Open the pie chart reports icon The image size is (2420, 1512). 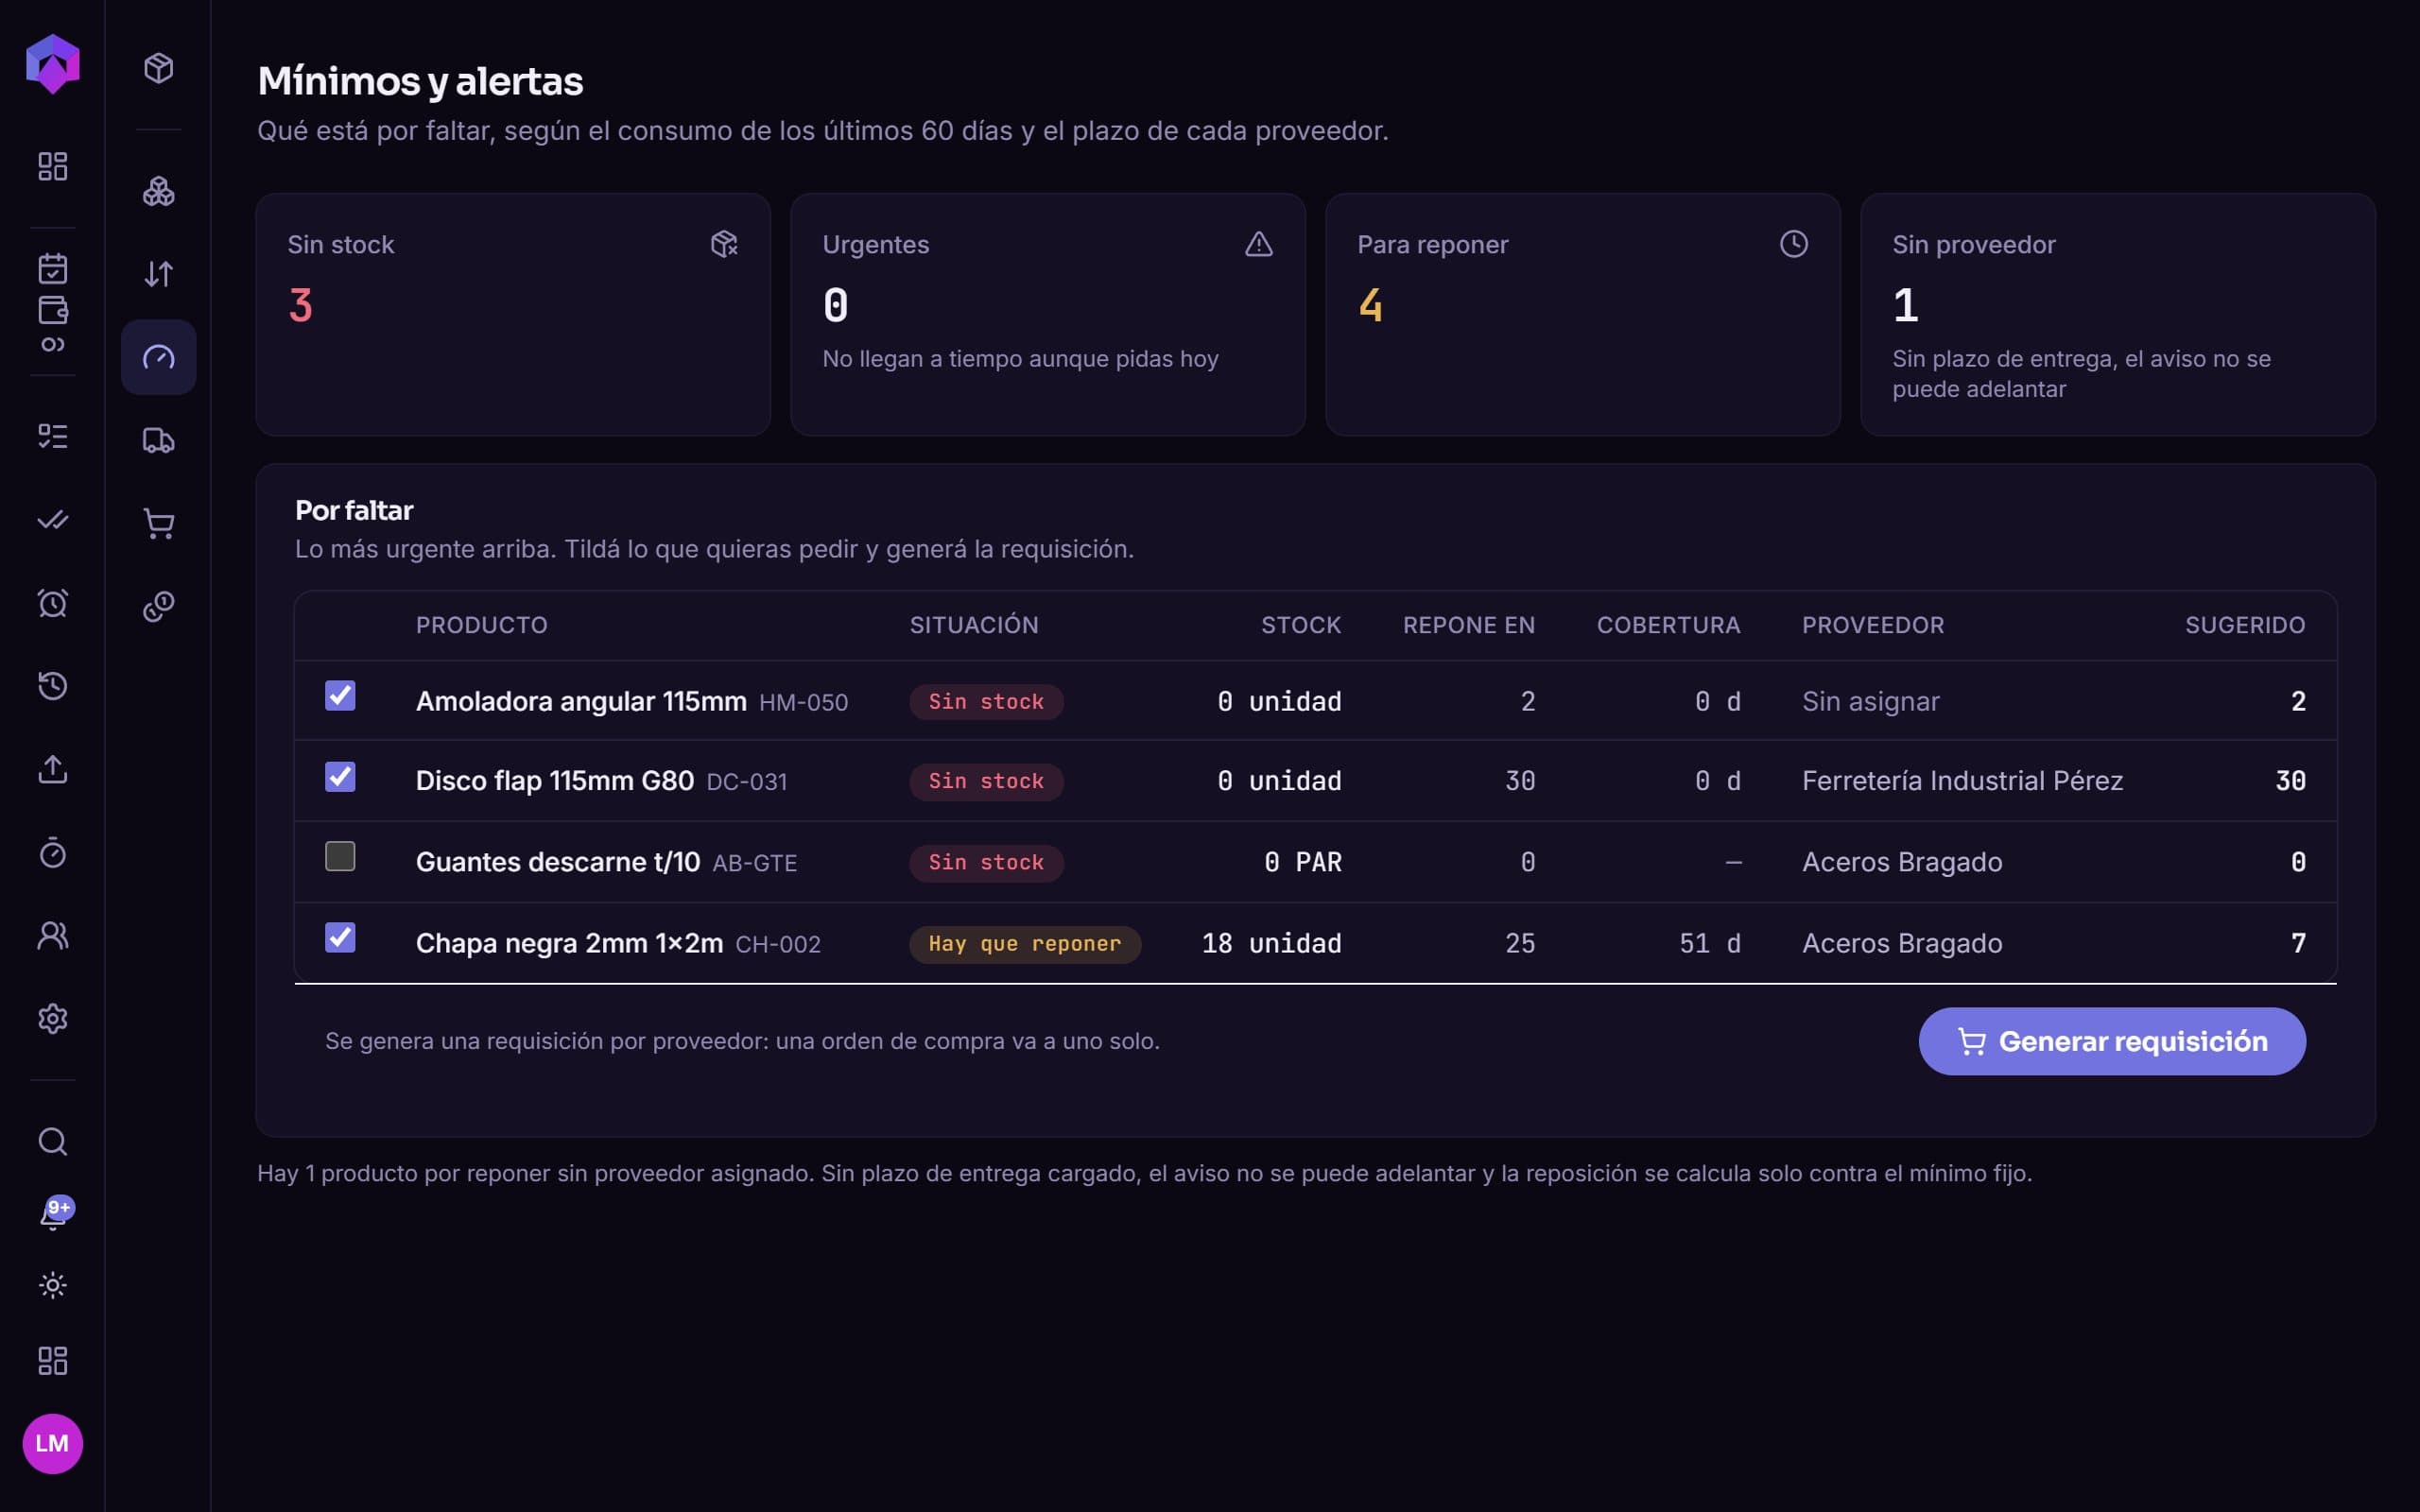[158, 606]
